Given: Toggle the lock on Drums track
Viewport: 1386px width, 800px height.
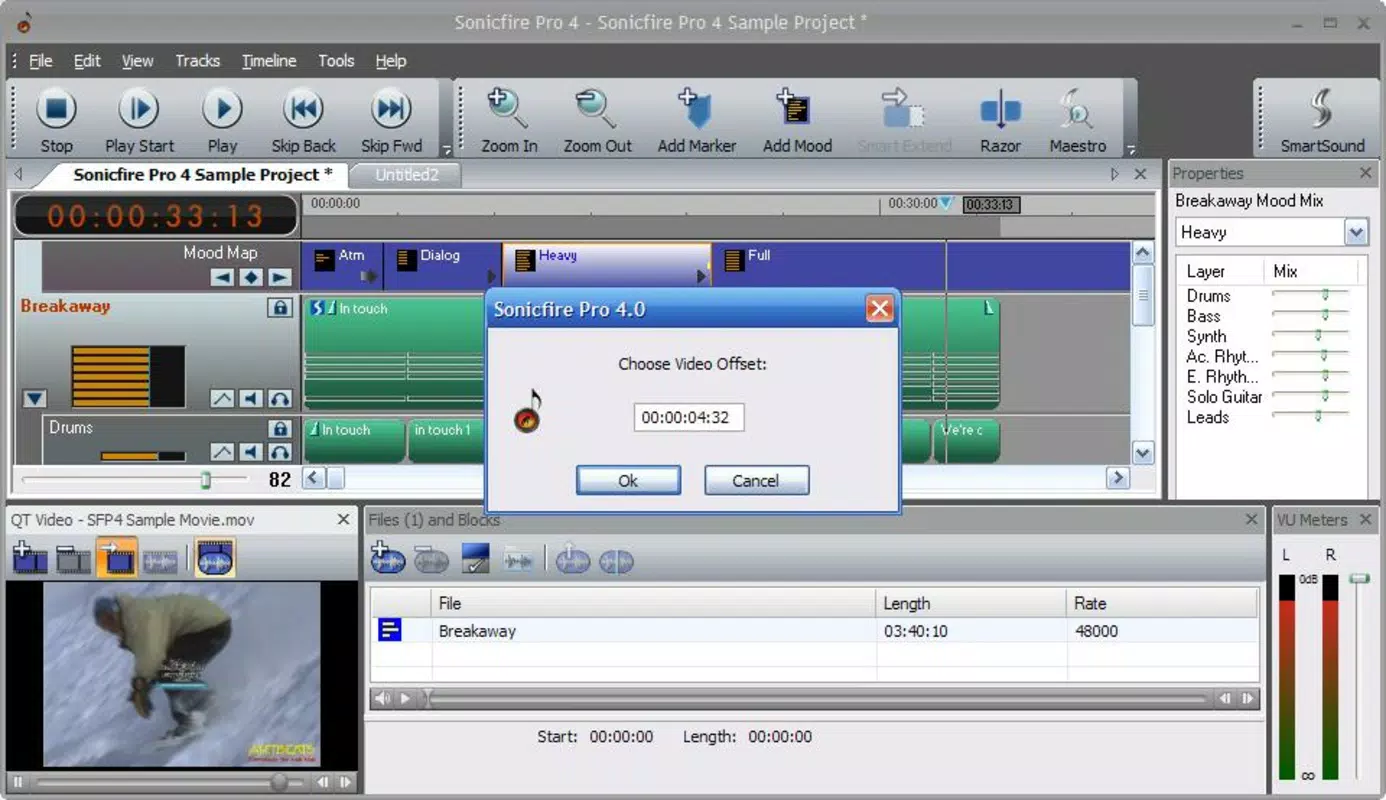Looking at the screenshot, I should [280, 429].
